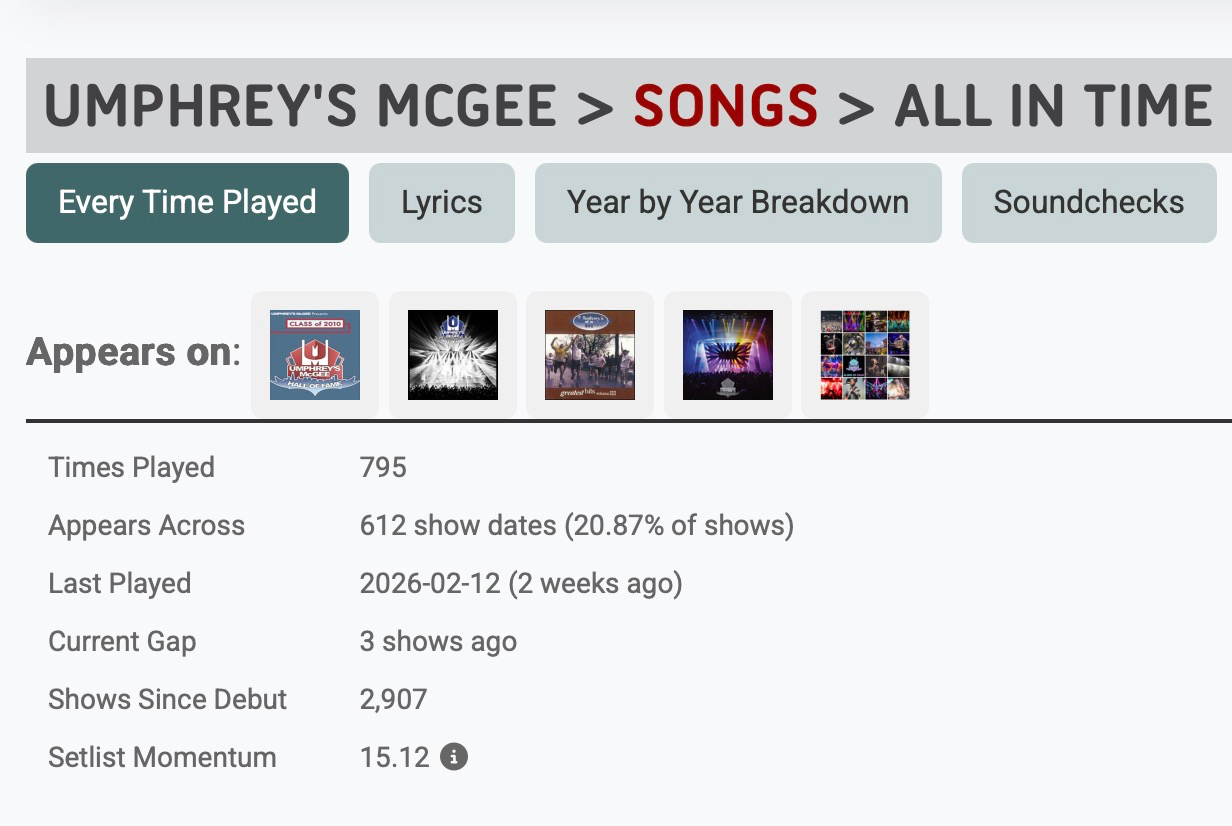
Task: Open the blue-lit concert stage album cover
Action: click(728, 355)
